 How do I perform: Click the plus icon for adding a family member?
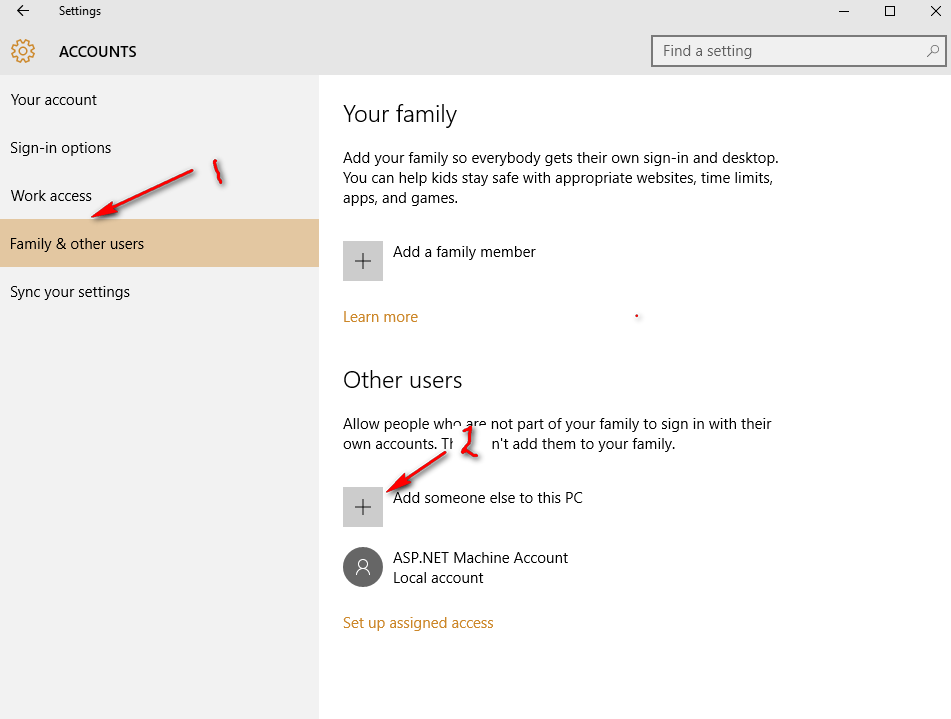(363, 261)
